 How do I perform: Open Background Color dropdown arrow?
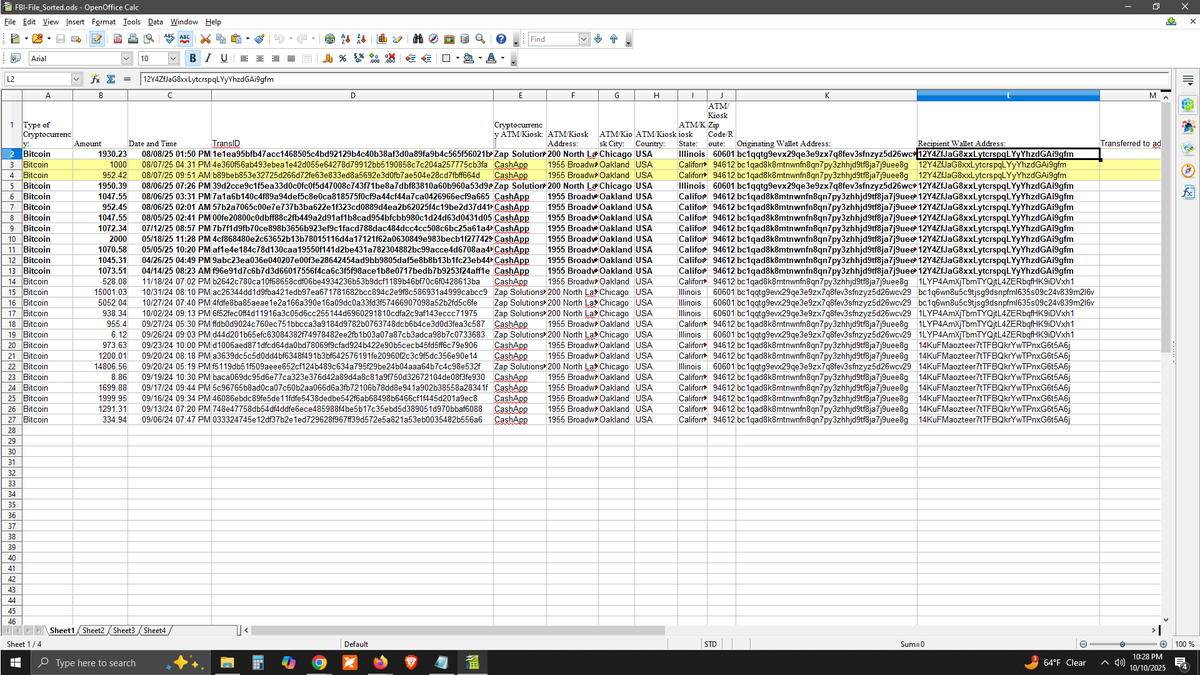480,59
